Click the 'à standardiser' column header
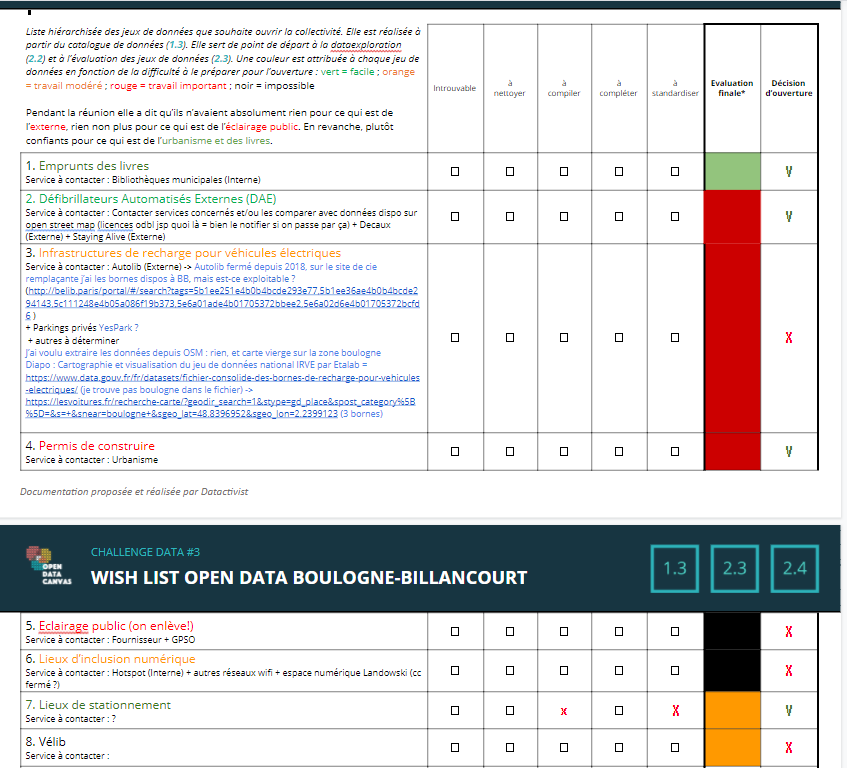Screen dimensions: 847x768 pyautogui.click(x=675, y=88)
